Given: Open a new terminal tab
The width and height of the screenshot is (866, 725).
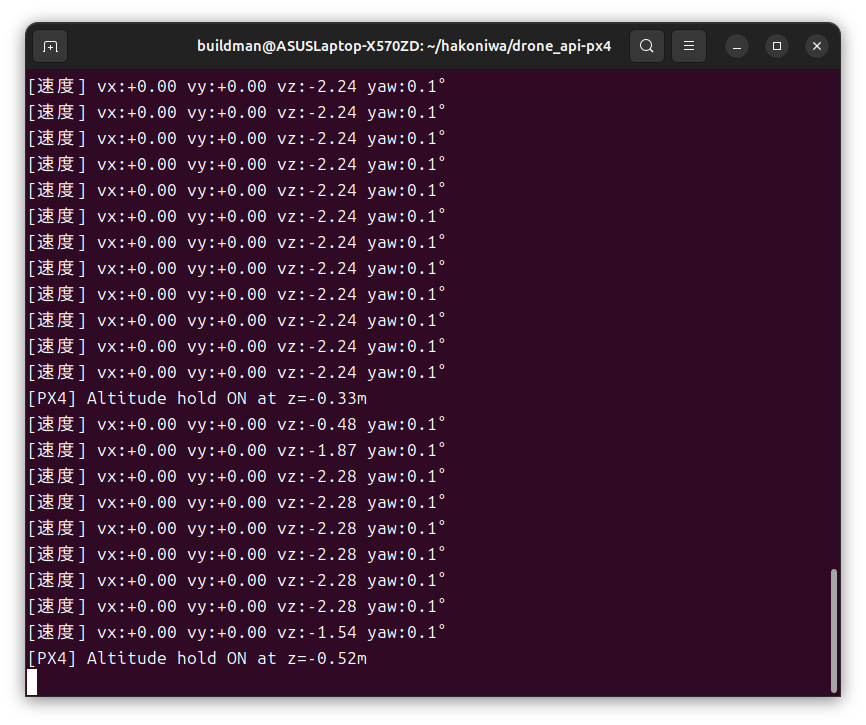Looking at the screenshot, I should 51,46.
